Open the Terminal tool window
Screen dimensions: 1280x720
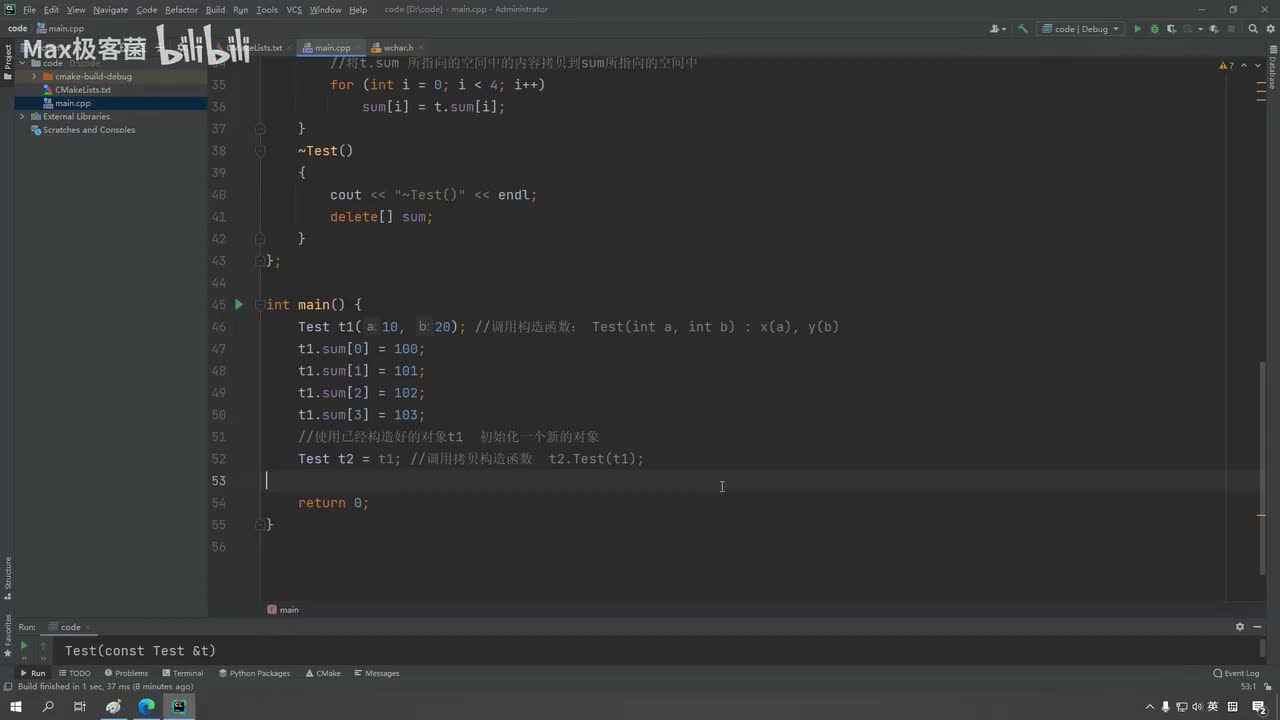pyautogui.click(x=182, y=673)
